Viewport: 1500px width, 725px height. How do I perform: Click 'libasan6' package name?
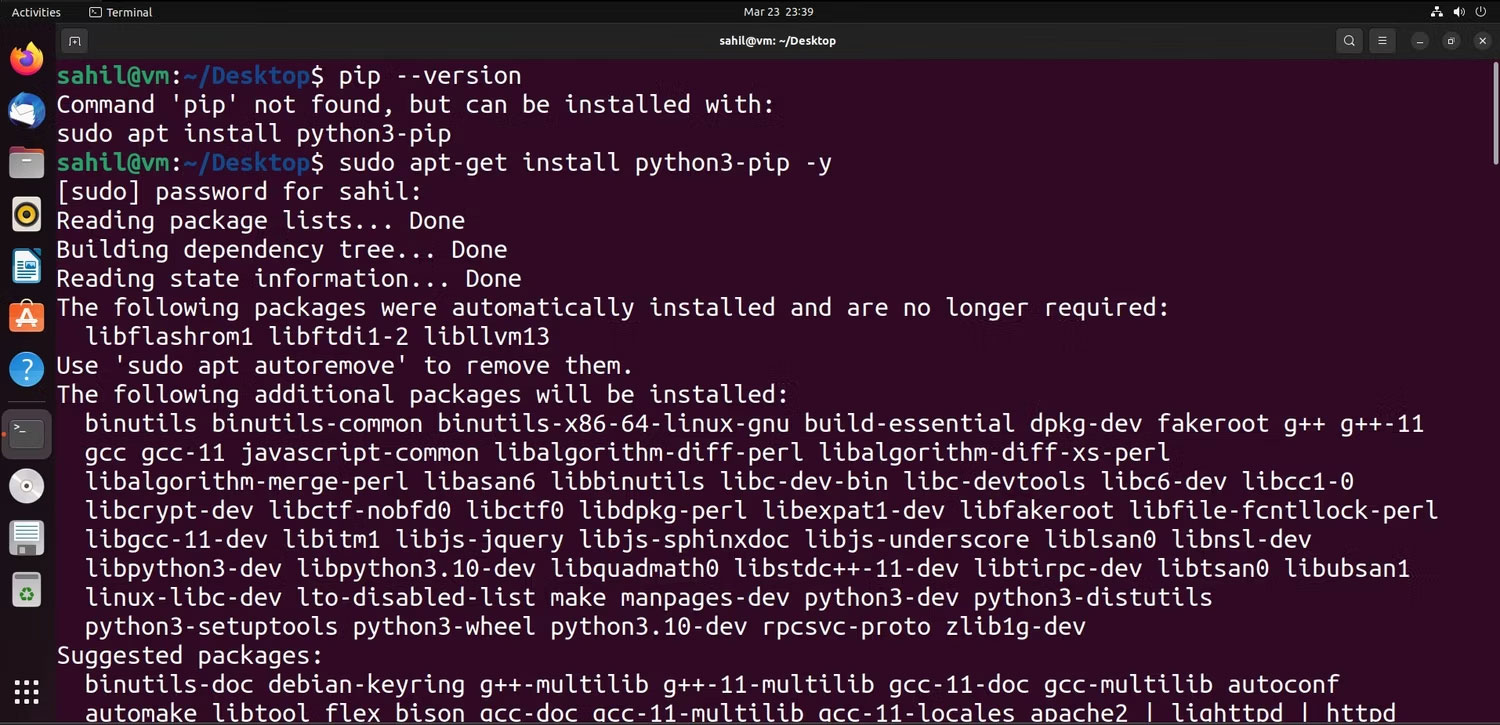(480, 482)
